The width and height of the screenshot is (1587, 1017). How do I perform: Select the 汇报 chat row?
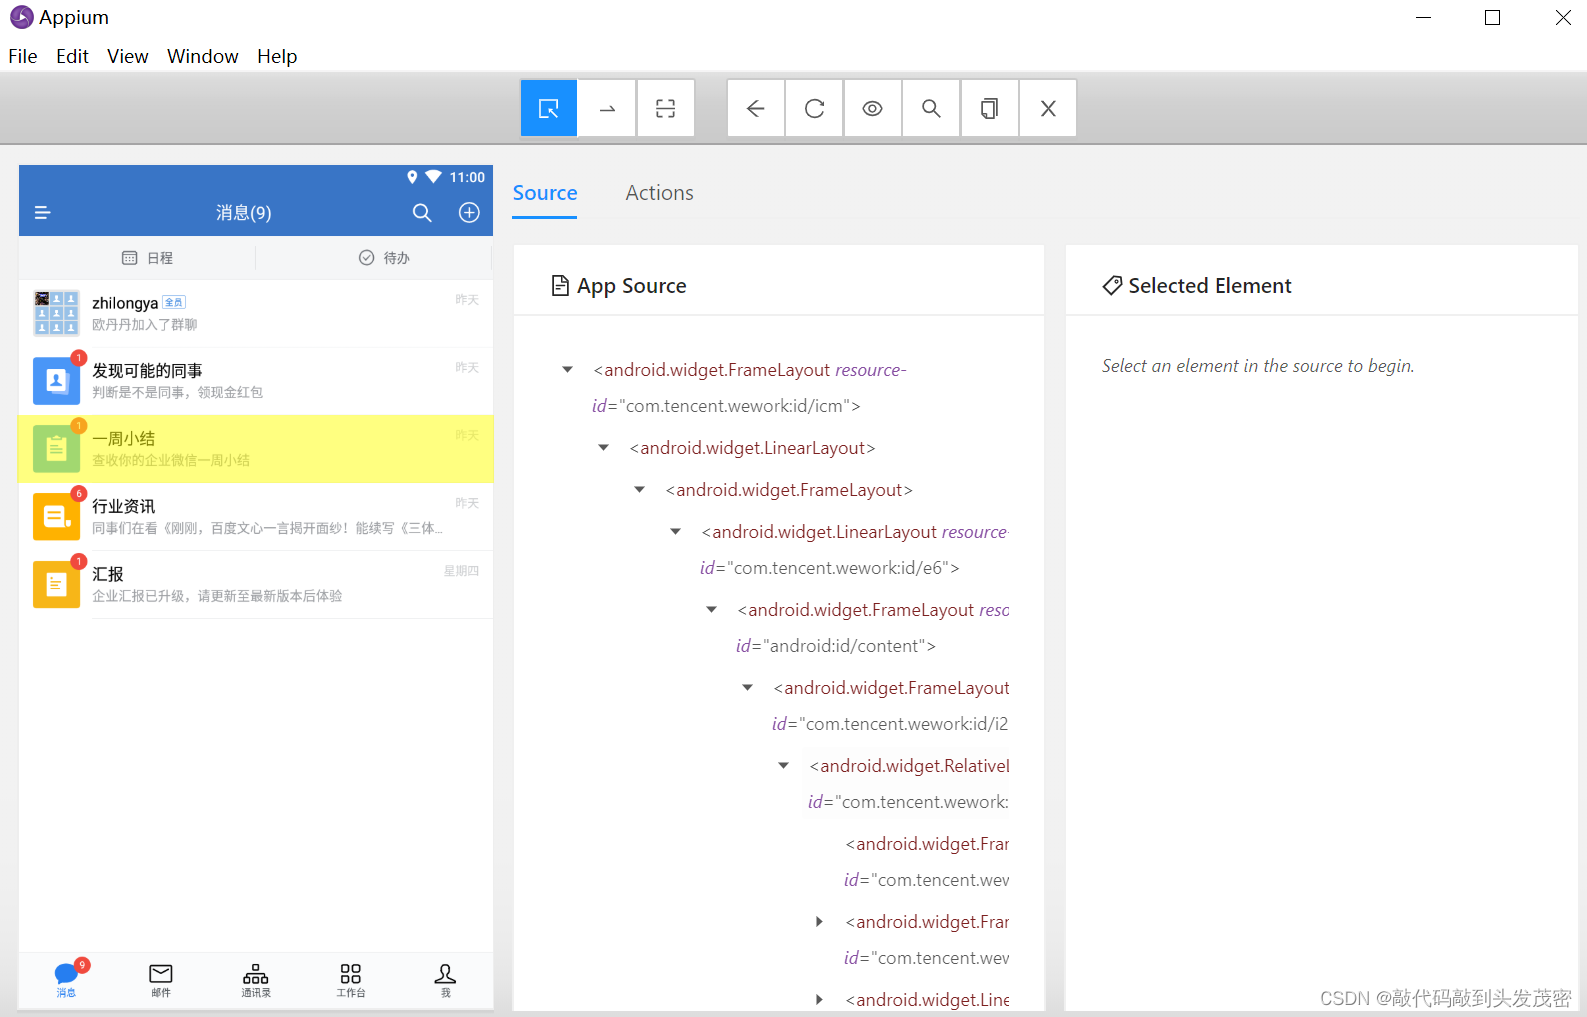[x=256, y=585]
